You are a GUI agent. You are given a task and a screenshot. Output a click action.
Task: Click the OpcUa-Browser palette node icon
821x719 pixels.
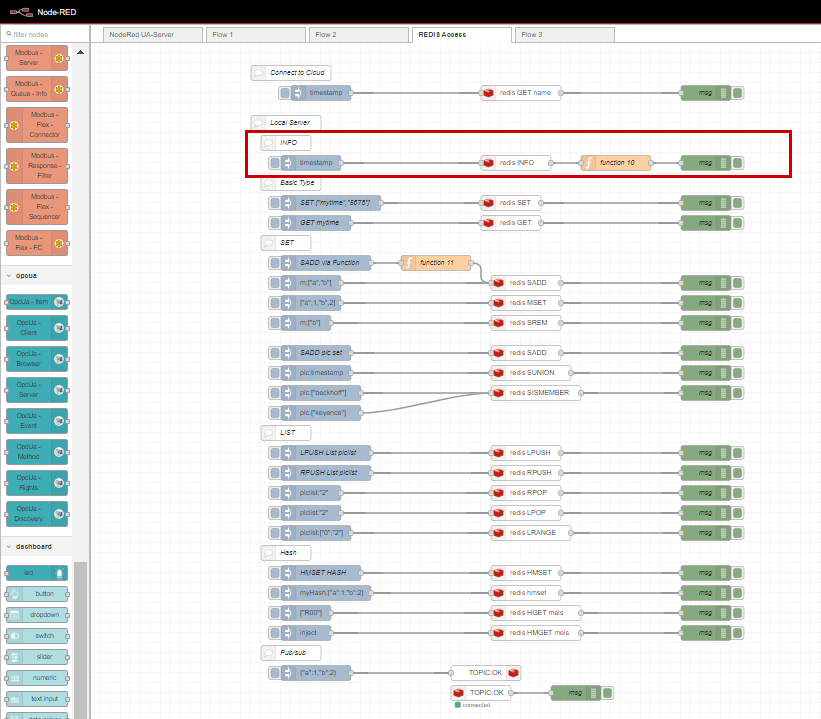coord(59,359)
